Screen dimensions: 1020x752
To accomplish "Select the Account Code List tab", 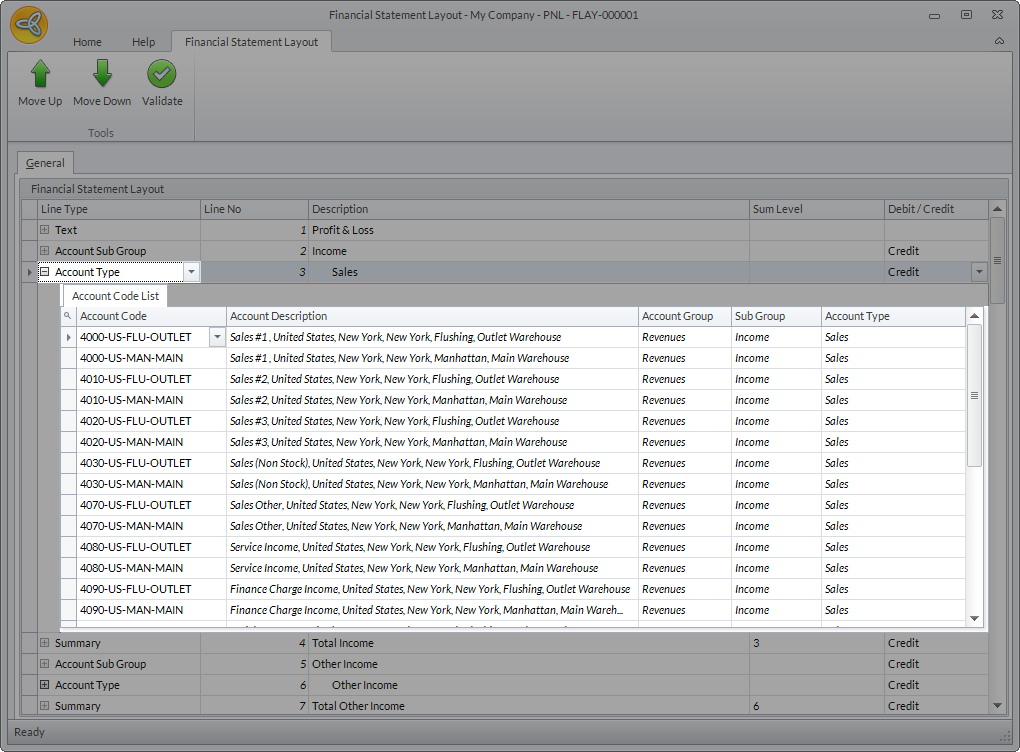I will tap(115, 296).
